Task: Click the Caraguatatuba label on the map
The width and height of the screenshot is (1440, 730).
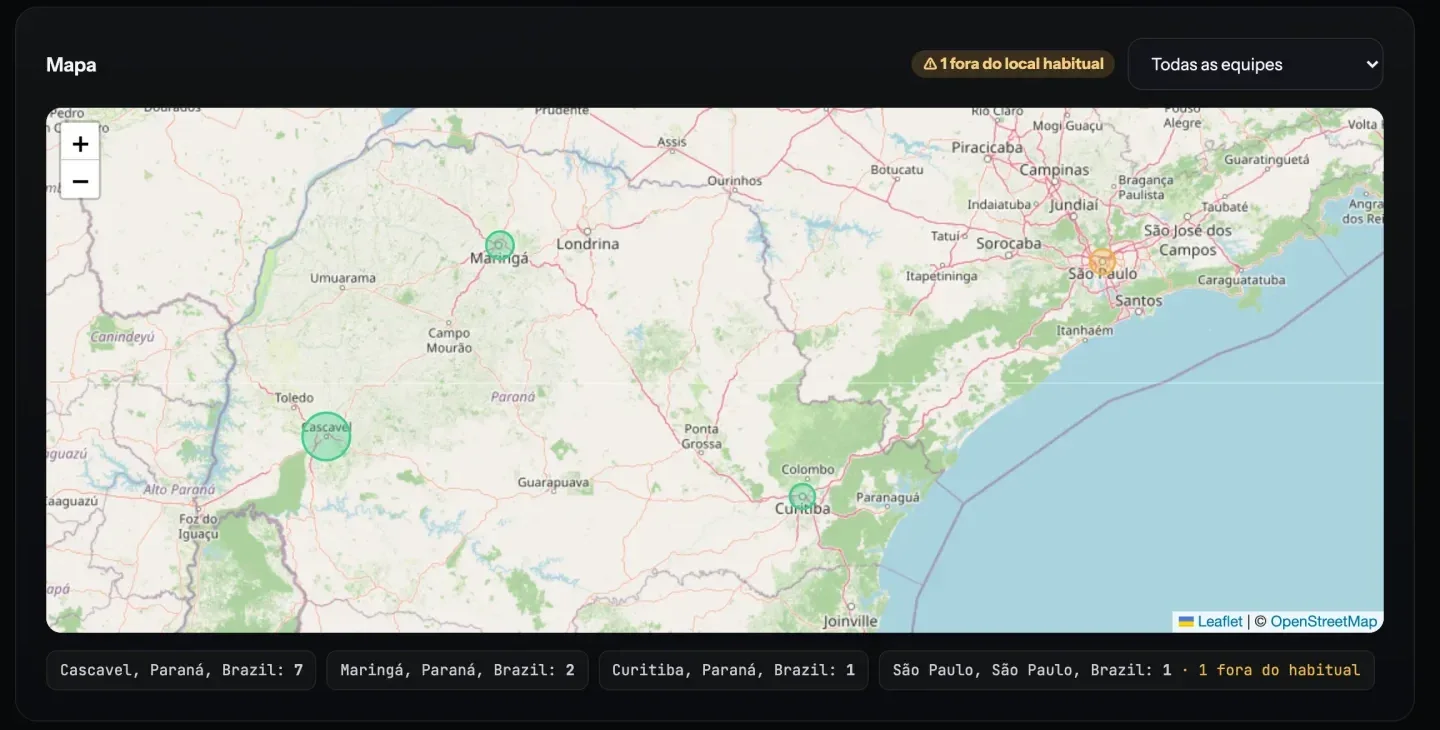Action: tap(1241, 280)
